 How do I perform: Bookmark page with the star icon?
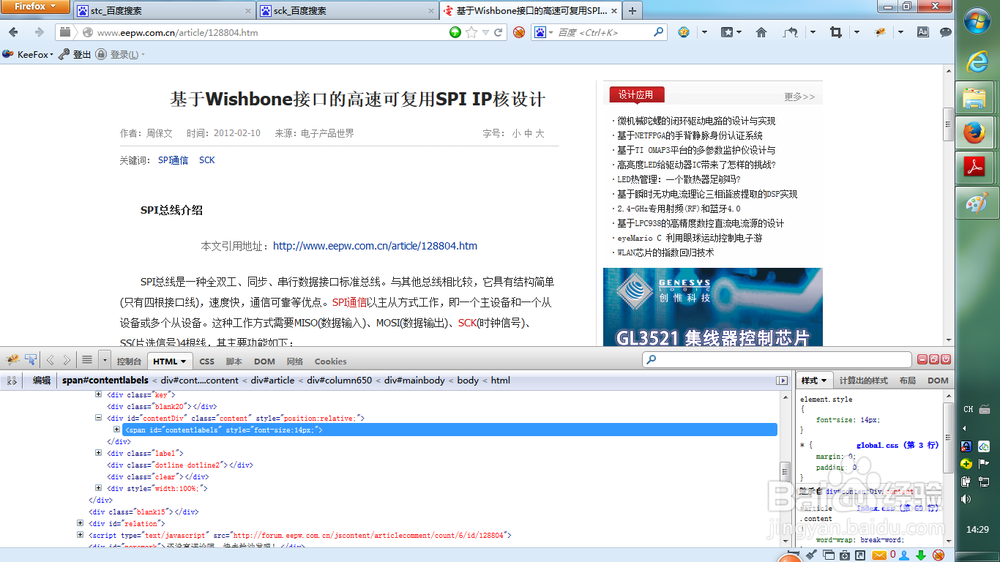click(x=471, y=32)
